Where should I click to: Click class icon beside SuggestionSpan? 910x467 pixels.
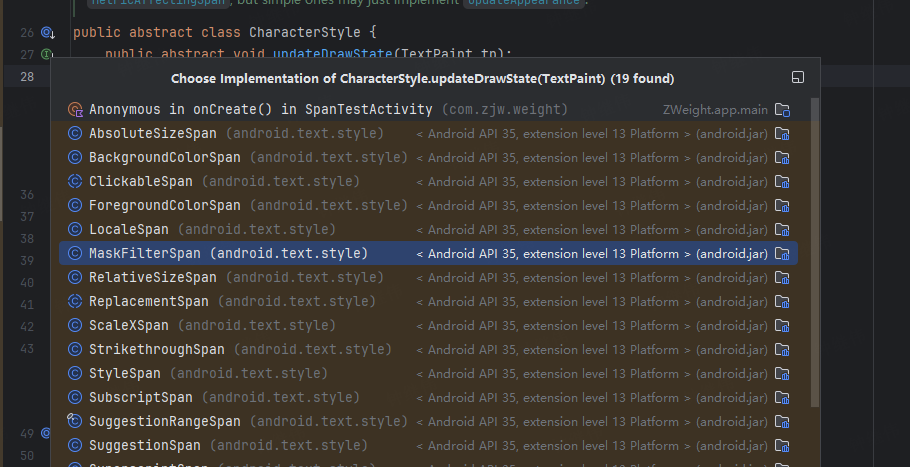(x=75, y=445)
